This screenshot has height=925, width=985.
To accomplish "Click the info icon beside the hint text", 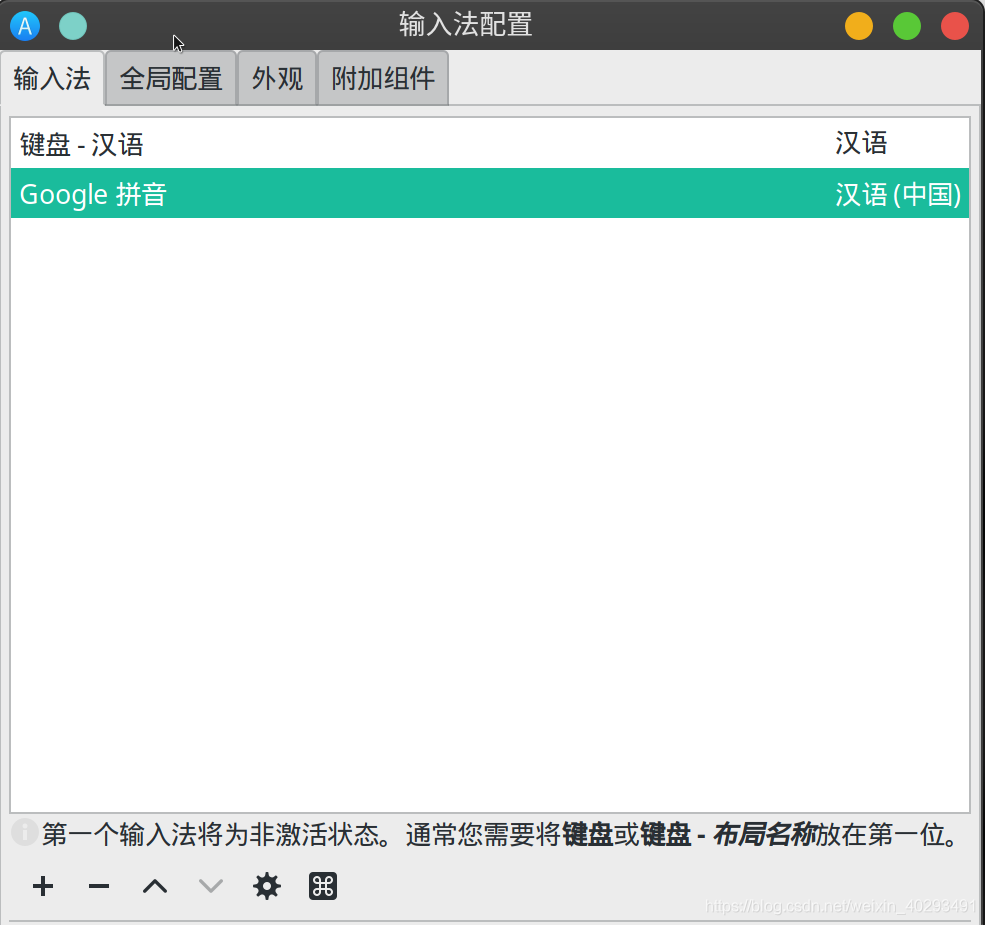I will pos(25,833).
